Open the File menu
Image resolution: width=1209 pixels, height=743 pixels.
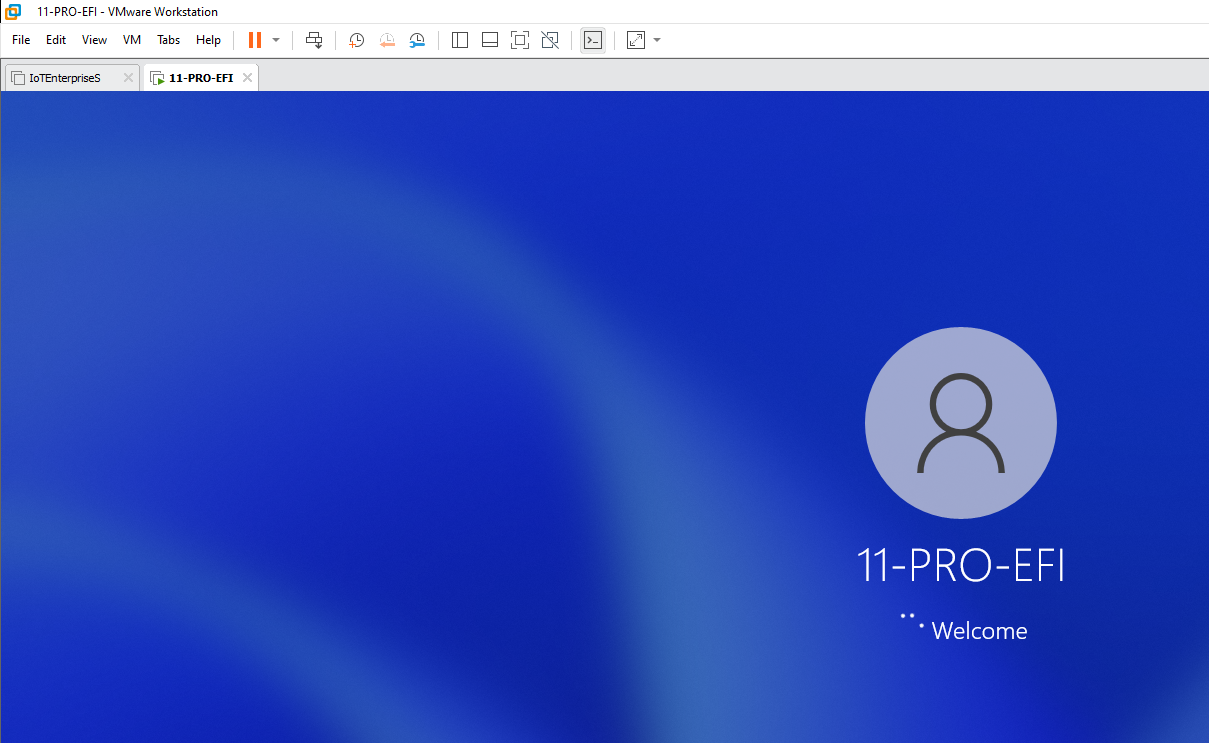pyautogui.click(x=21, y=40)
